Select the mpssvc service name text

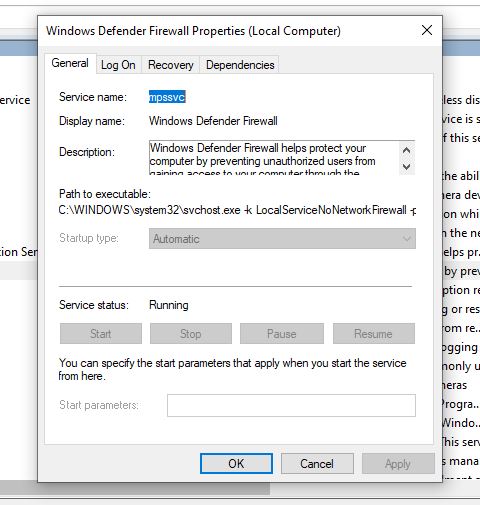pyautogui.click(x=167, y=97)
